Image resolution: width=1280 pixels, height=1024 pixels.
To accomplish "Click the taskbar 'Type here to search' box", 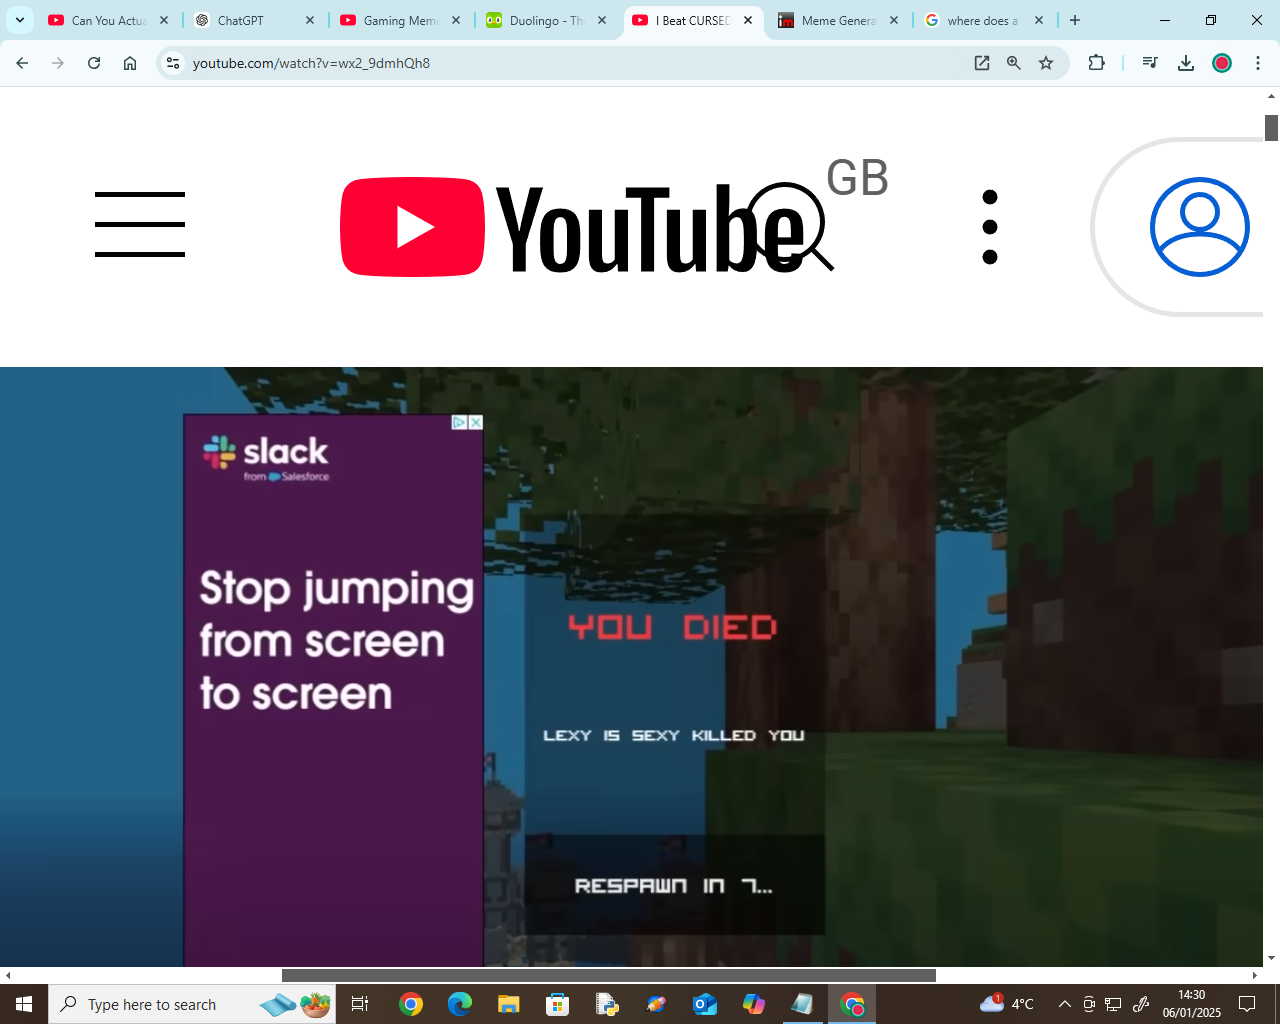I will 192,1004.
